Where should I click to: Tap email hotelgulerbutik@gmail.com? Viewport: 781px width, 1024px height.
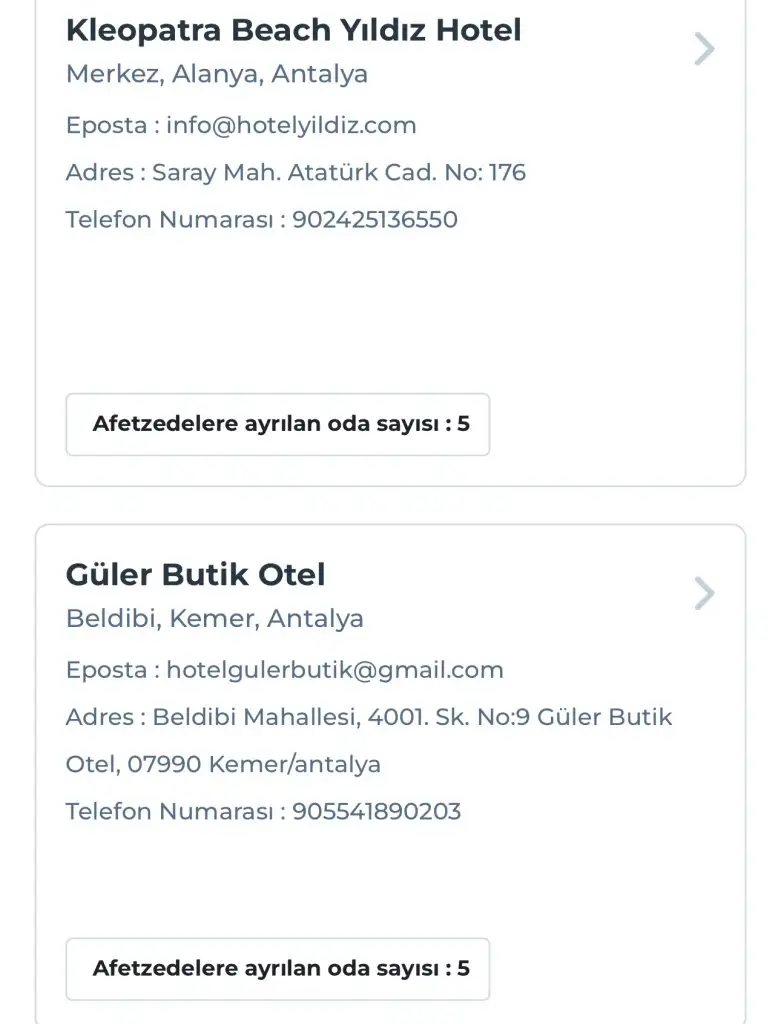pyautogui.click(x=334, y=670)
